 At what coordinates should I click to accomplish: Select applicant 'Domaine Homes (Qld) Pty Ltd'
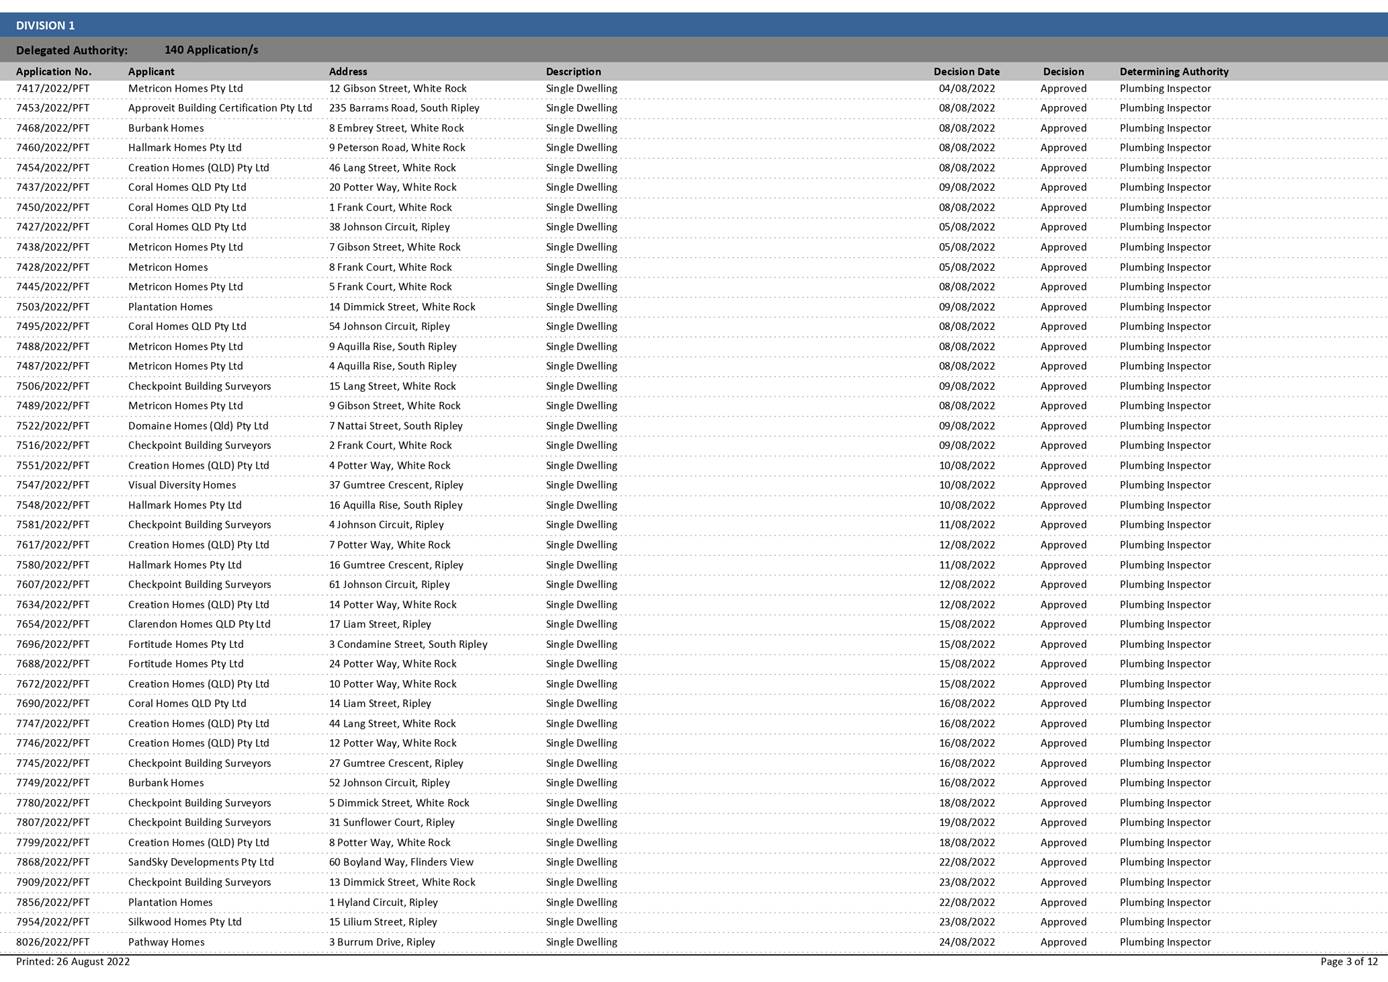[x=198, y=426]
